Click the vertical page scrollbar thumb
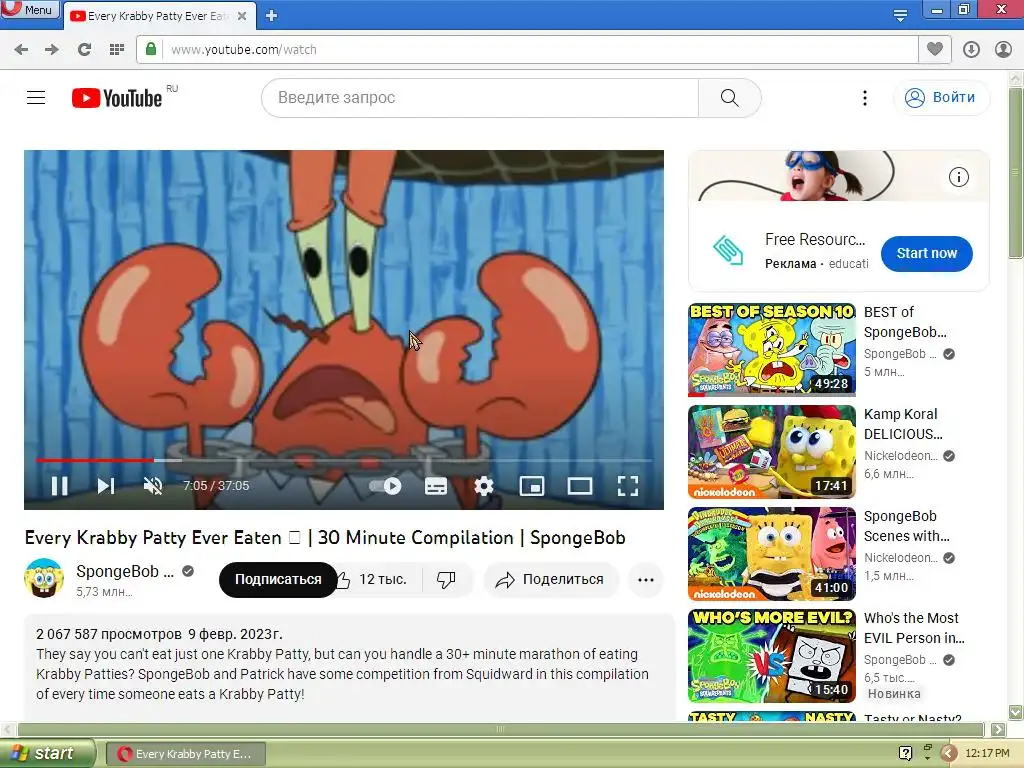 click(x=1016, y=173)
